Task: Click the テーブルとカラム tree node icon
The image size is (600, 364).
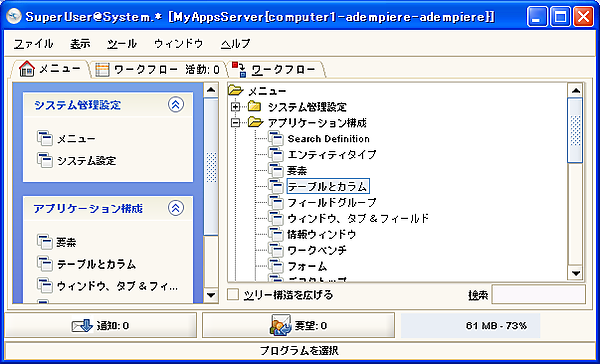Action: coord(276,186)
